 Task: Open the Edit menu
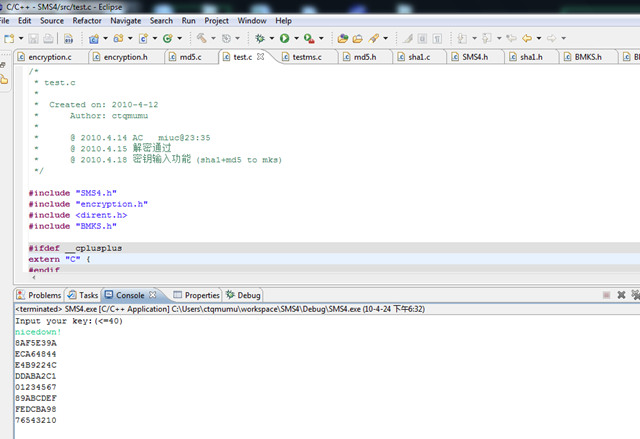24,21
